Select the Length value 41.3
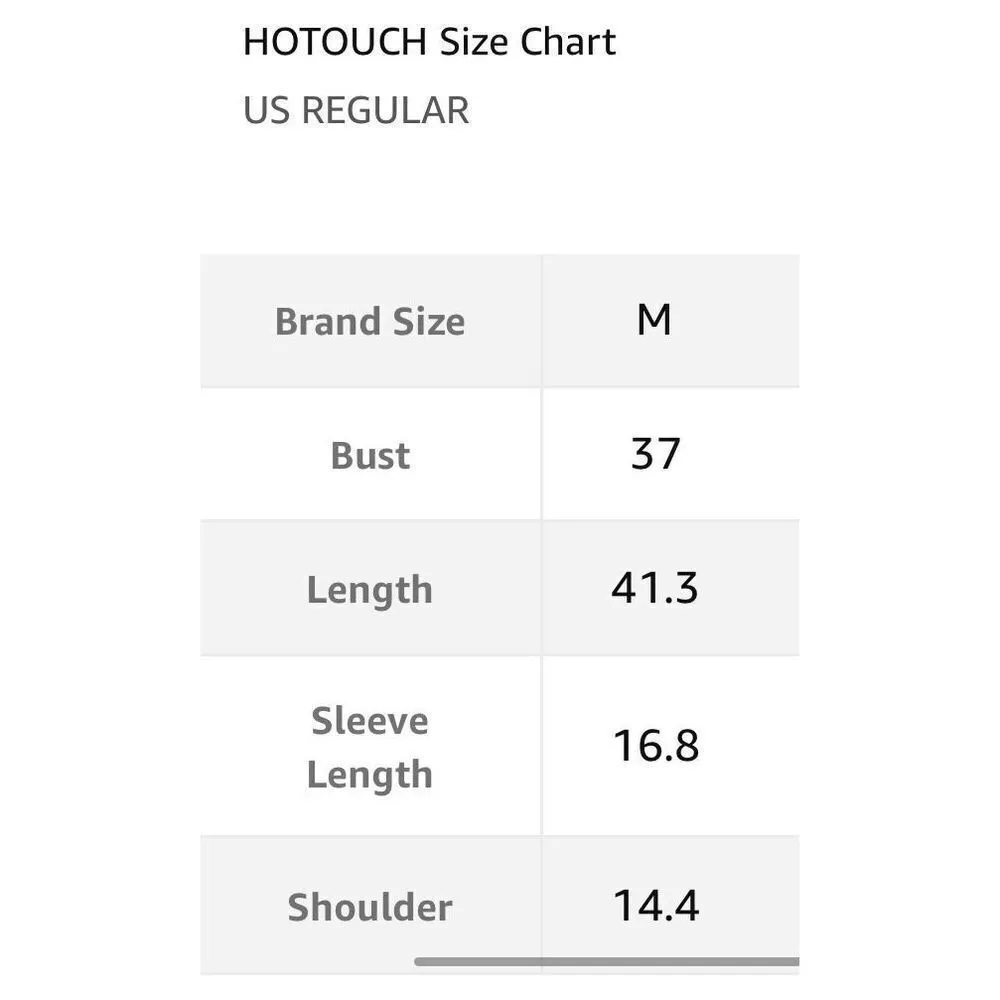The width and height of the screenshot is (1000, 1000). pyautogui.click(x=655, y=589)
